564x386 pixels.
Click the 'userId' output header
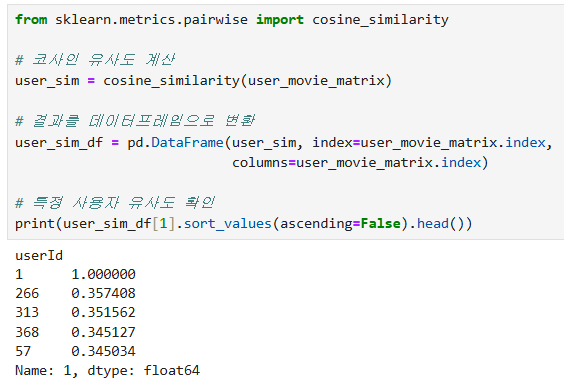39,256
